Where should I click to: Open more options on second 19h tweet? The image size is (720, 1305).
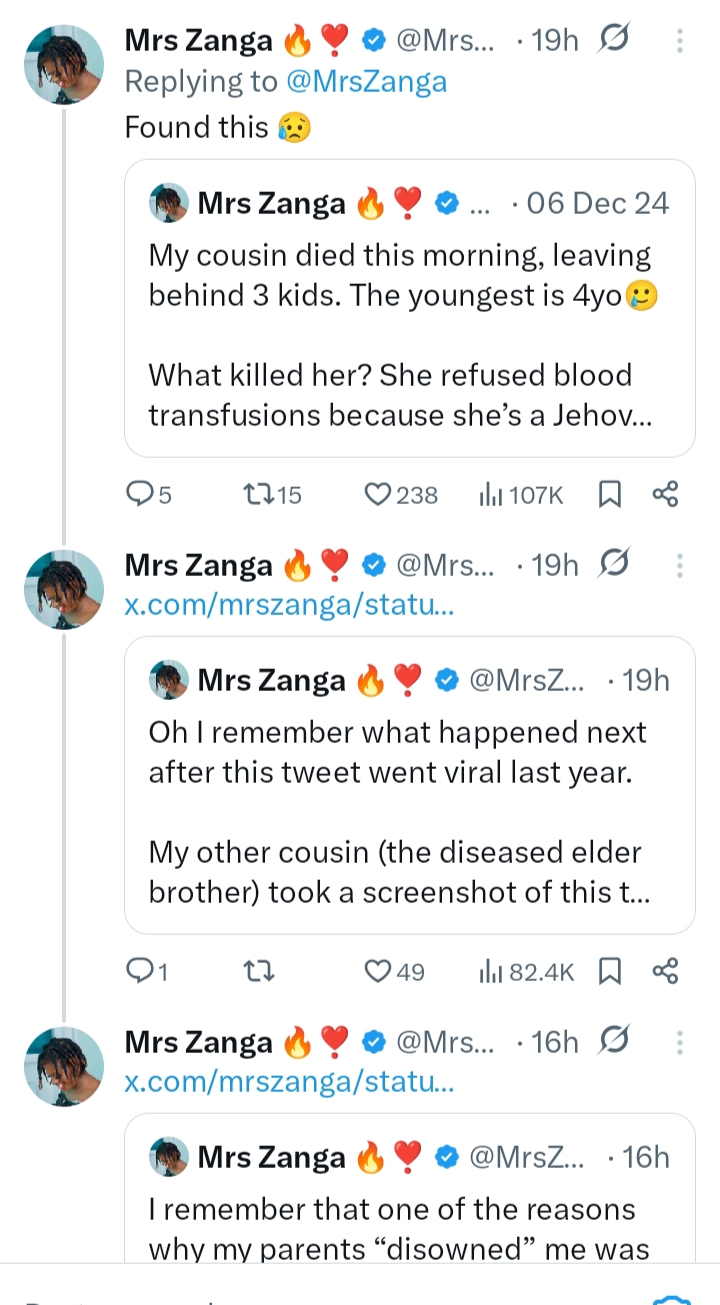tap(680, 566)
